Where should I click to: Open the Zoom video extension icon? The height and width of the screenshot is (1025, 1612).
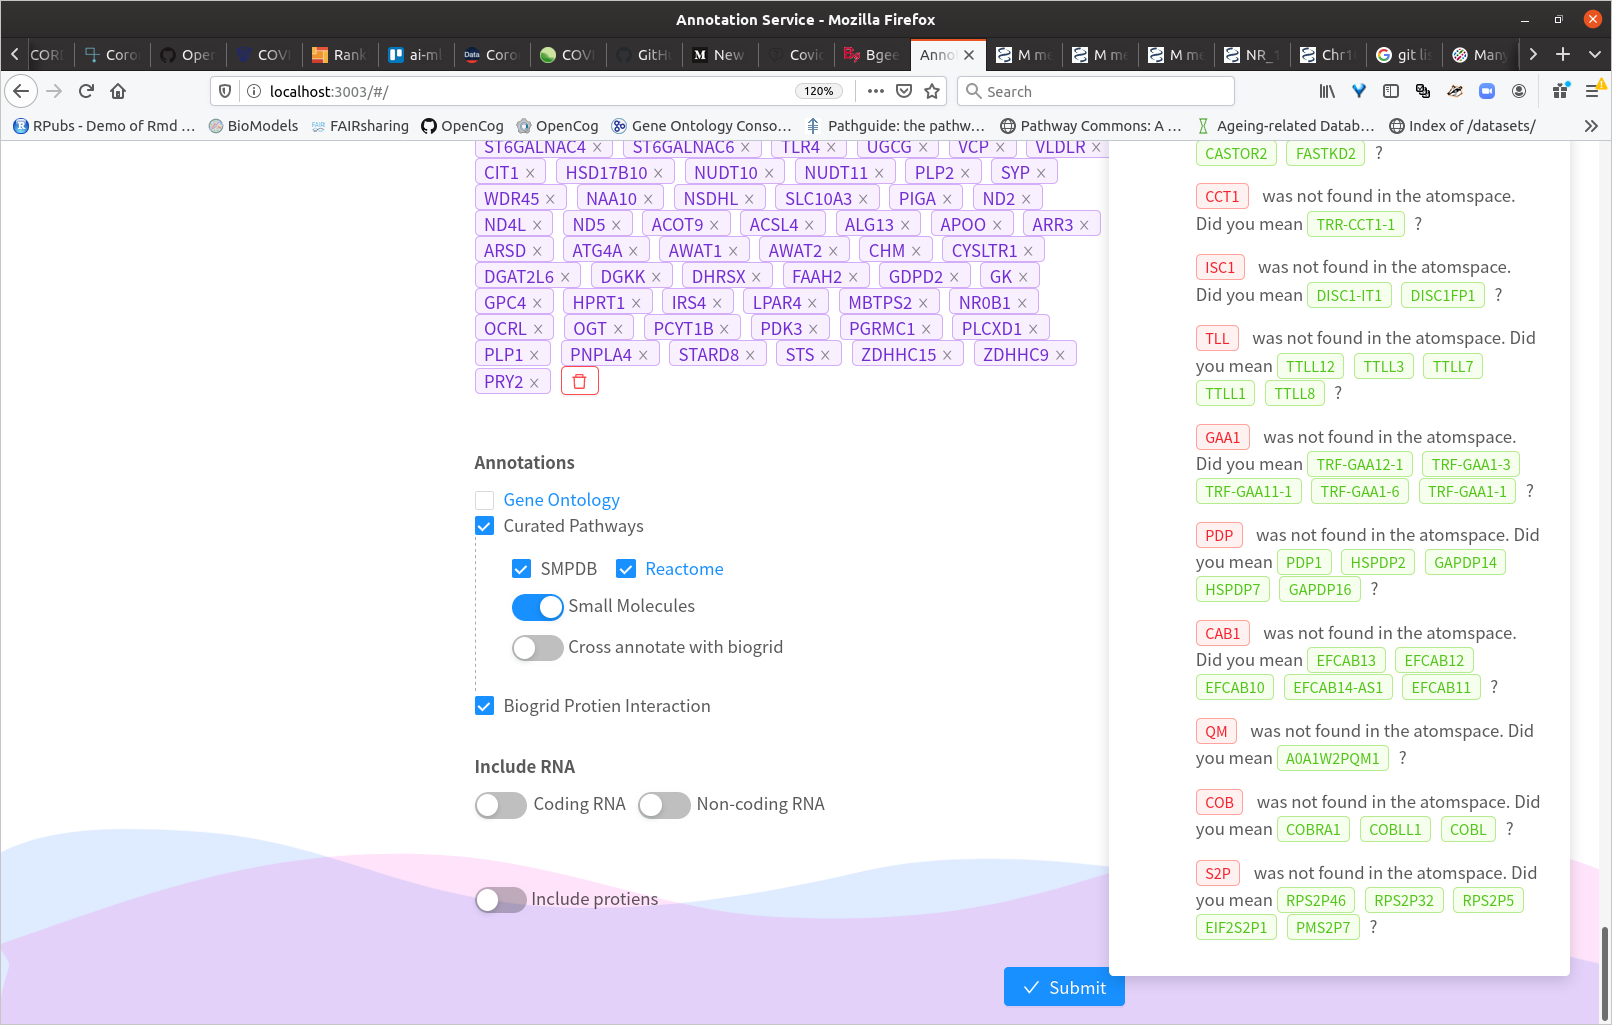point(1487,91)
